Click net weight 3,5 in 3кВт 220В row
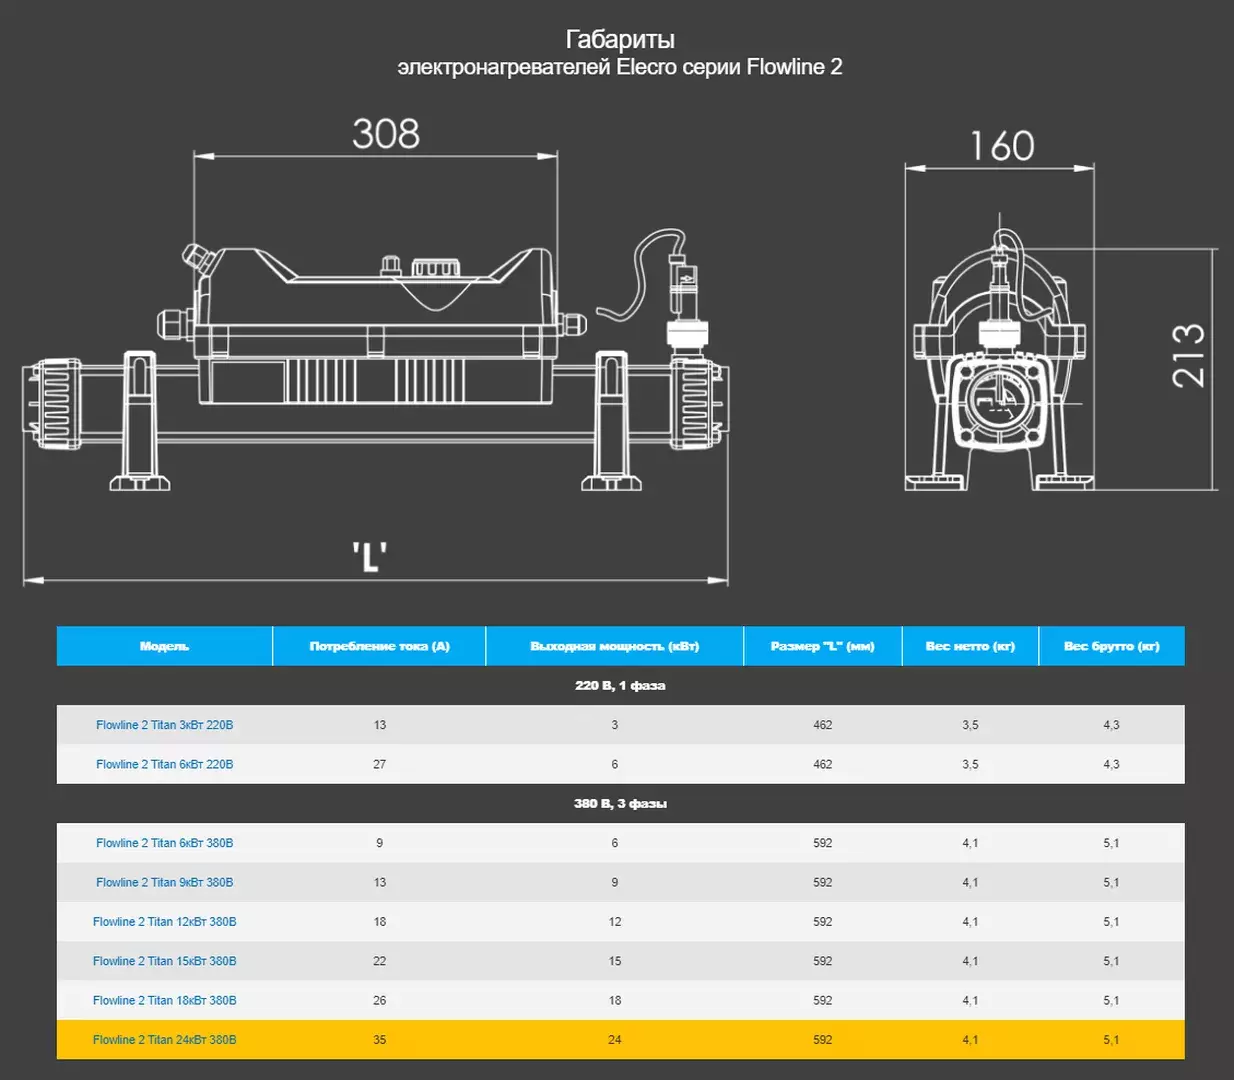 (x=970, y=725)
